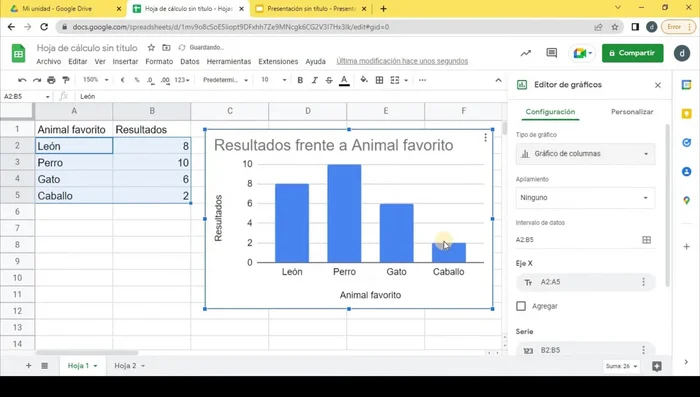Toggle the Agregar checkbox
This screenshot has width=700, height=397.
521,306
